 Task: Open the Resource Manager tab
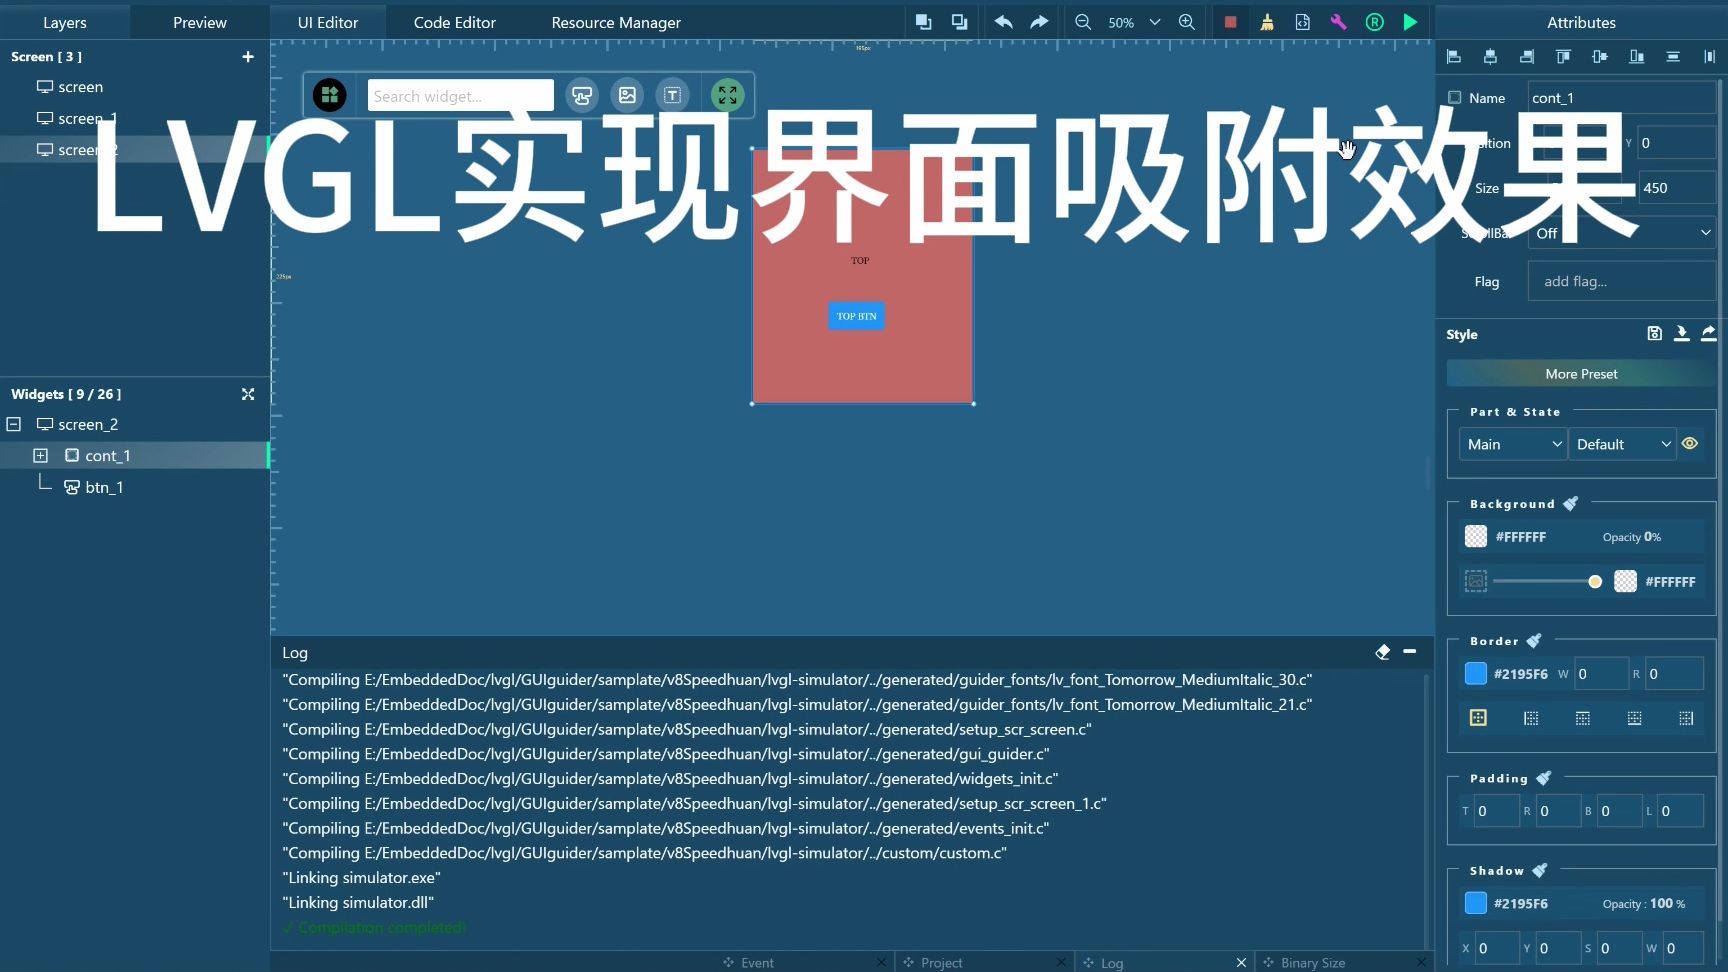[616, 22]
